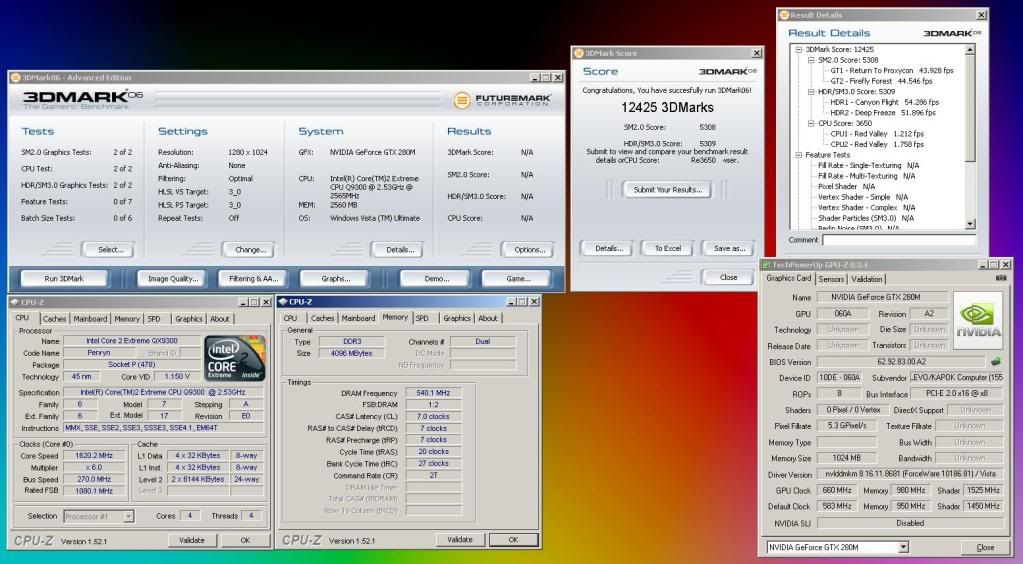1023x564 pixels.
Task: Switch to Sensors tab in GPU-Z
Action: pos(831,279)
